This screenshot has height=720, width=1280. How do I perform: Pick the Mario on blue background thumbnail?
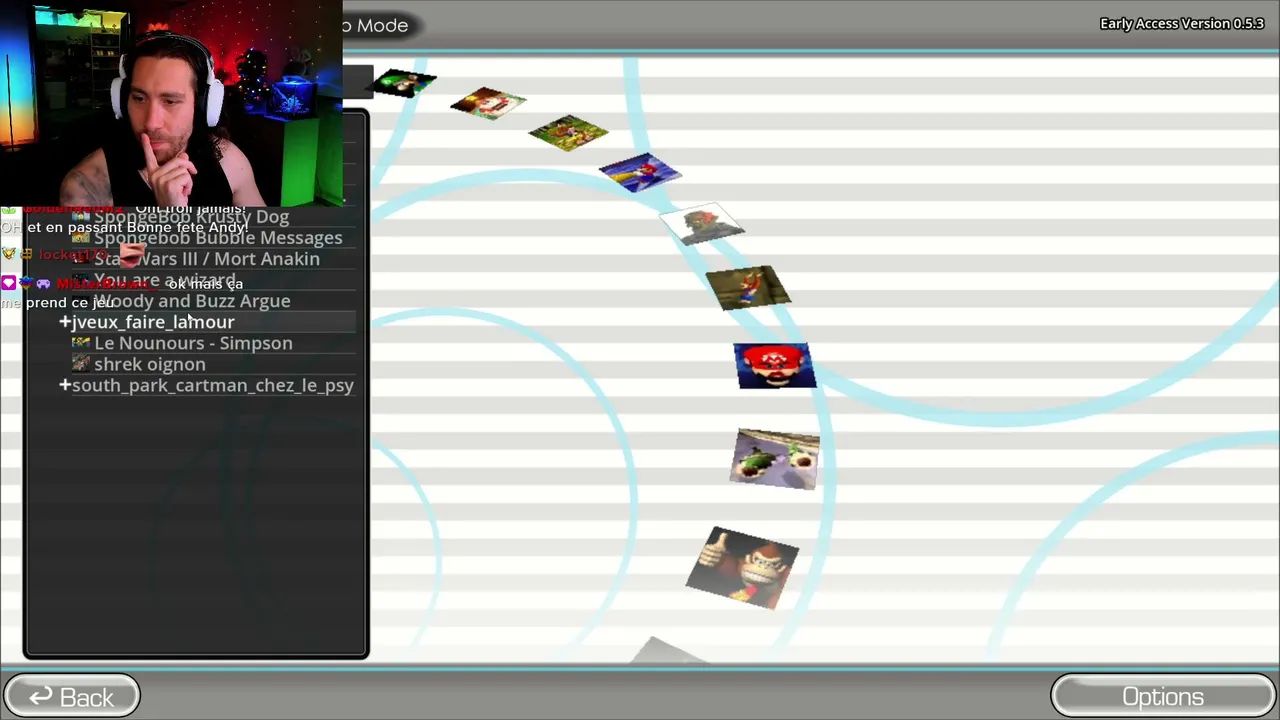640,172
